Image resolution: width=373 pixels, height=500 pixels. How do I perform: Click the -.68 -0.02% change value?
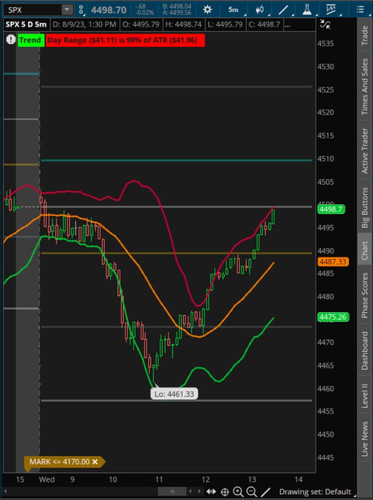pyautogui.click(x=145, y=9)
